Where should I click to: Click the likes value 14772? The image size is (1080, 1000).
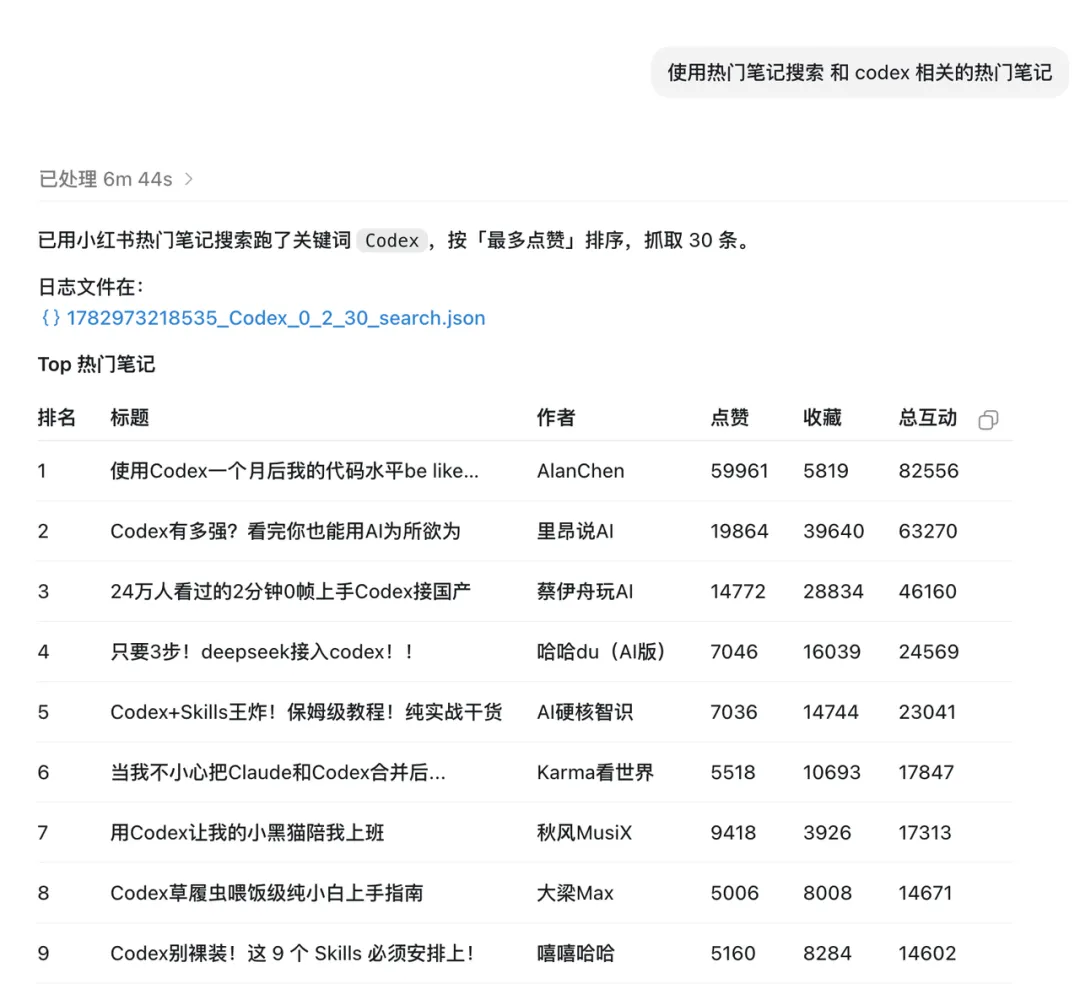pyautogui.click(x=738, y=592)
